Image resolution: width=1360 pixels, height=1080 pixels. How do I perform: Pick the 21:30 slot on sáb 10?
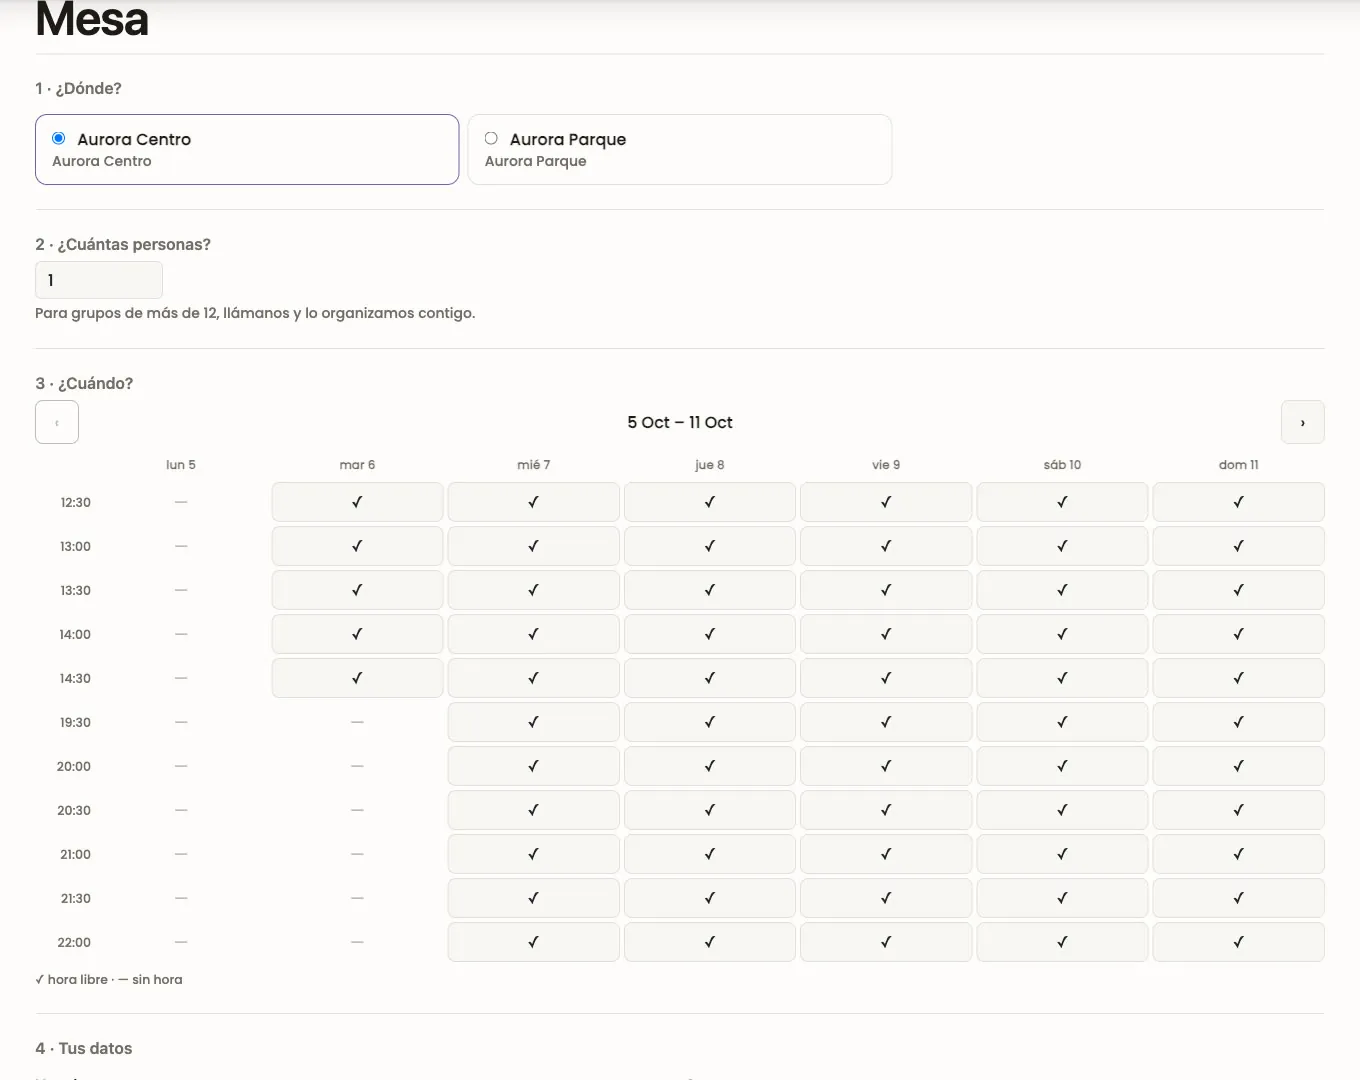(1062, 898)
